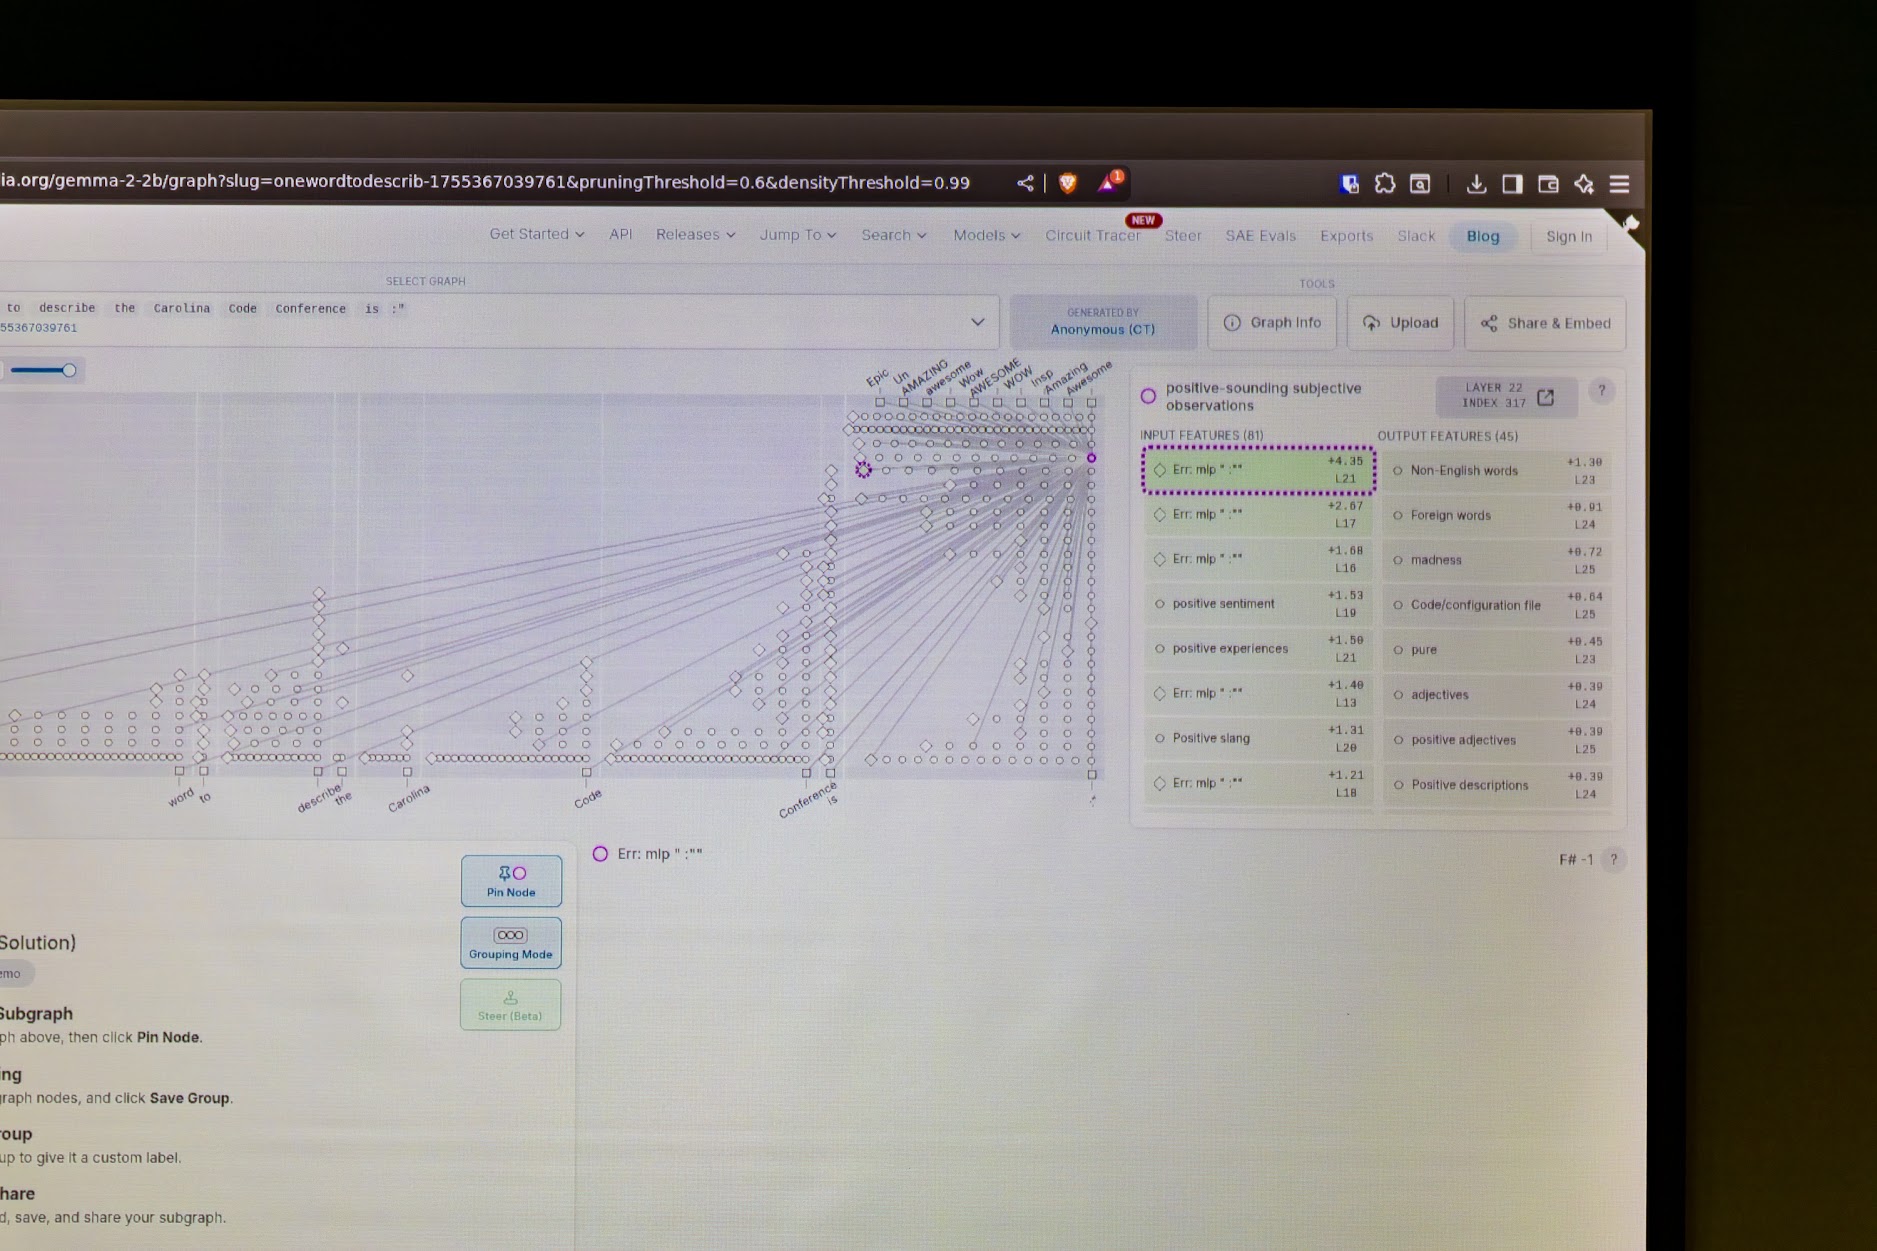
Task: Expand the Search dropdown
Action: (x=894, y=235)
